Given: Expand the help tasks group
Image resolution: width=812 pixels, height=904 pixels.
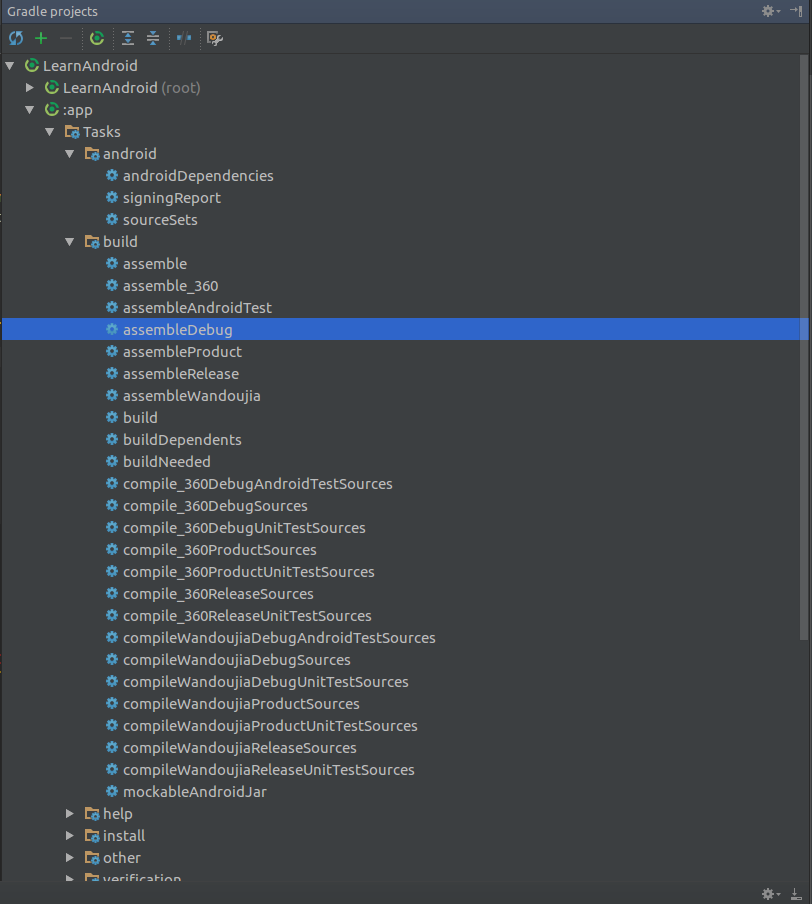Looking at the screenshot, I should (x=69, y=813).
